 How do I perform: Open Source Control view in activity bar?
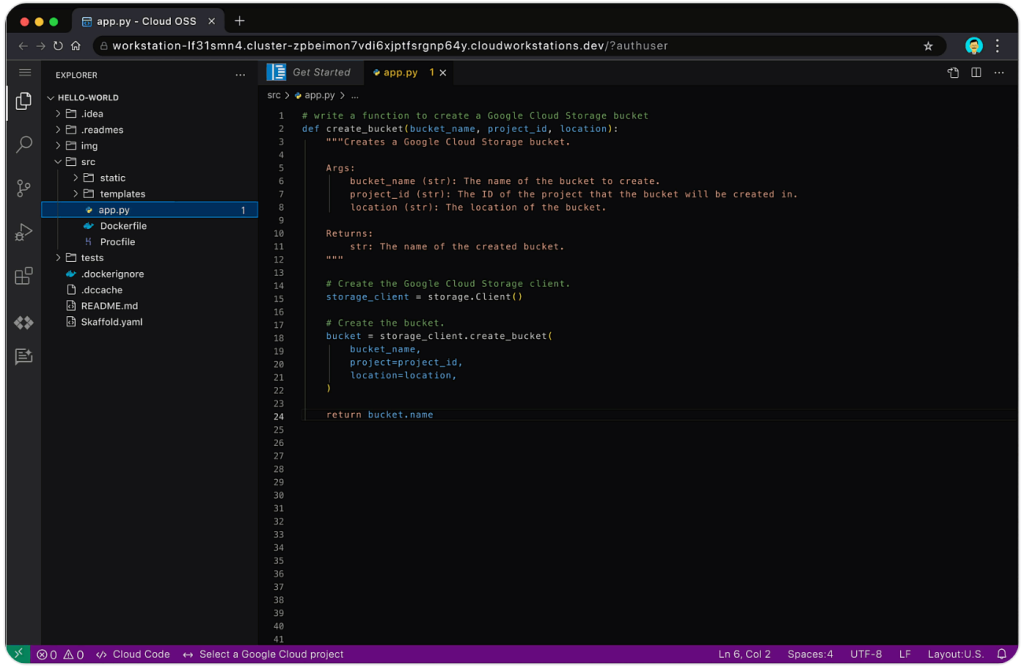(x=24, y=188)
